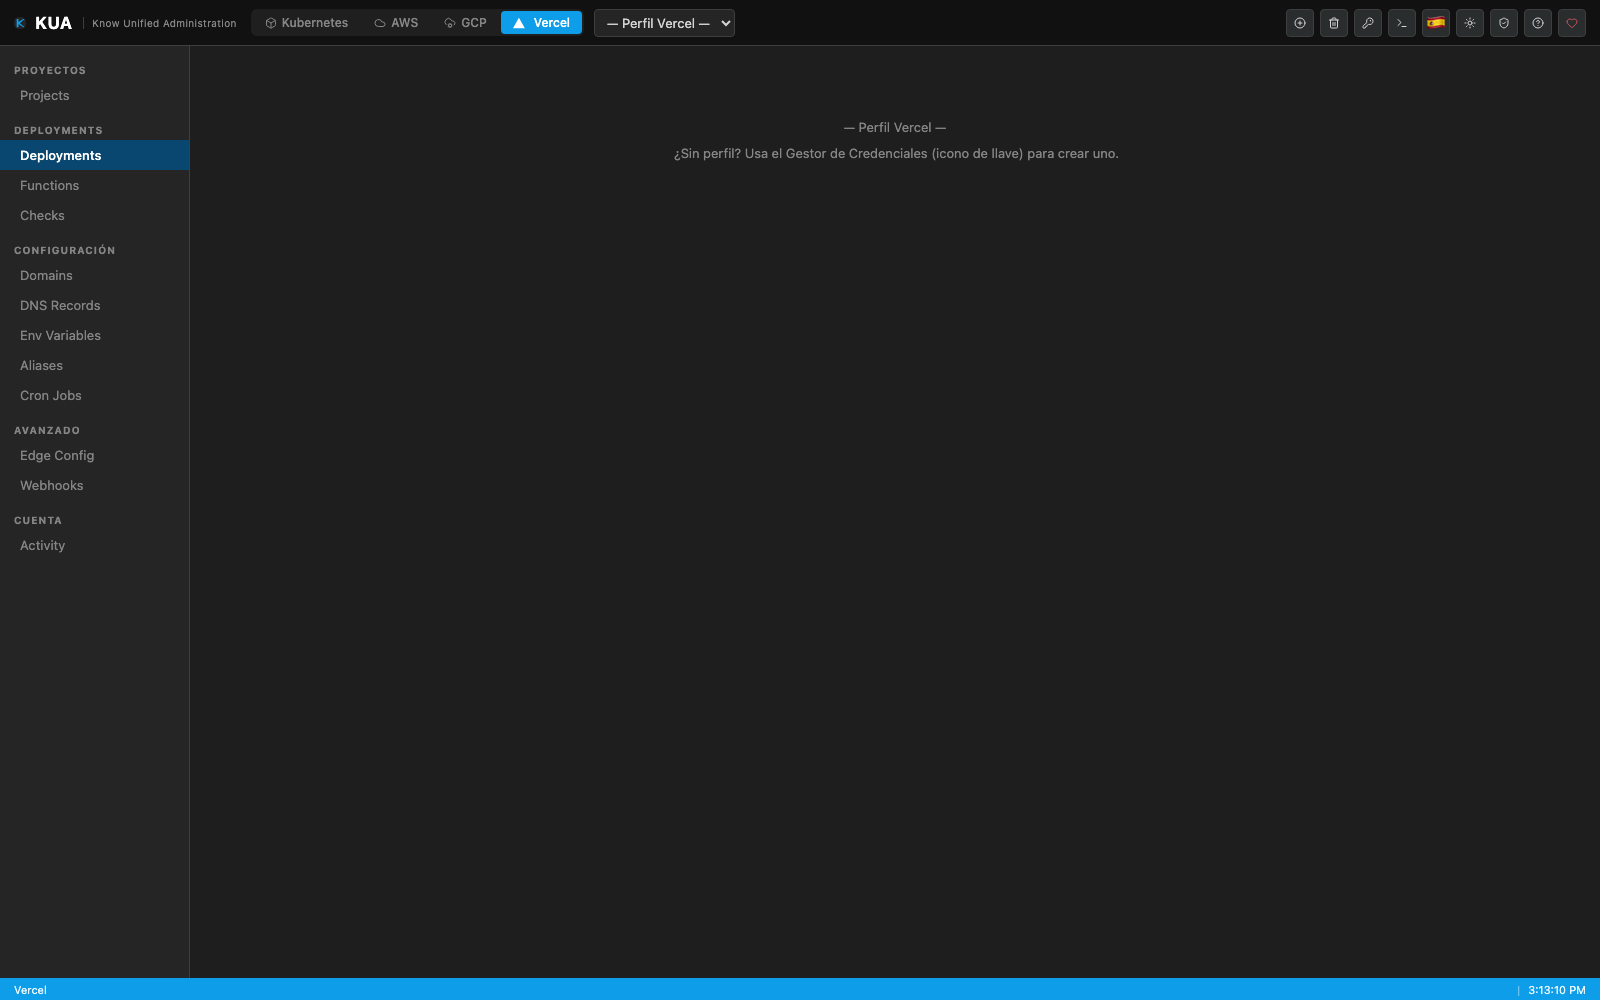Open the terminal prompt icon

point(1402,23)
